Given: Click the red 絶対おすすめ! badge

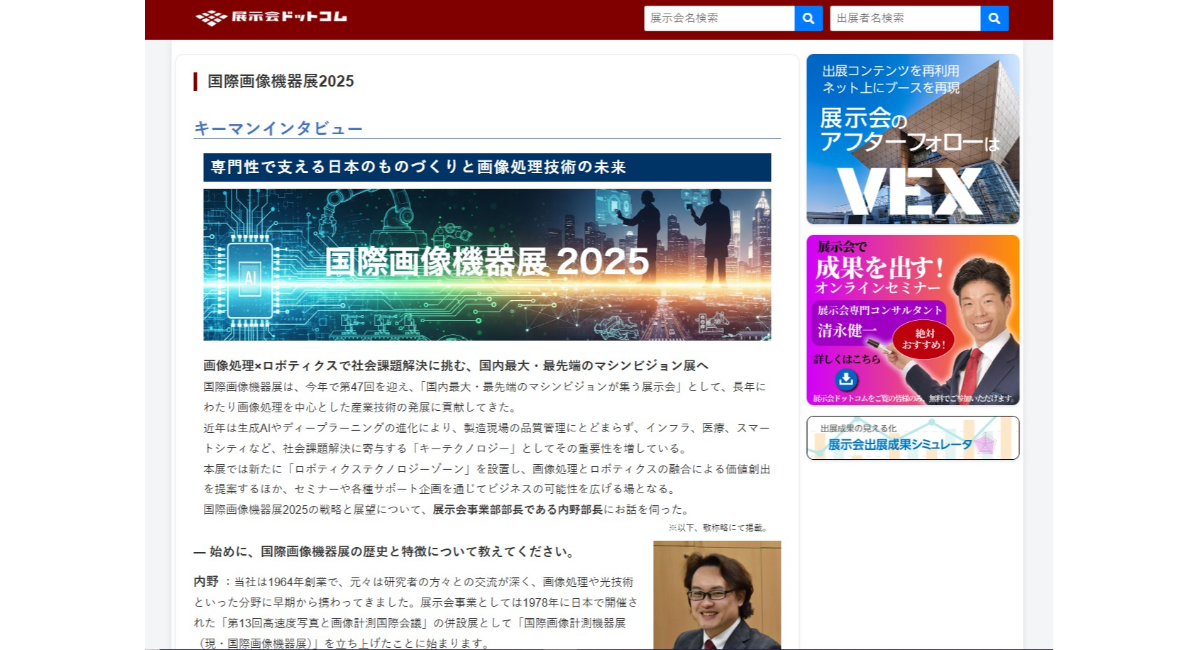Looking at the screenshot, I should [x=923, y=339].
